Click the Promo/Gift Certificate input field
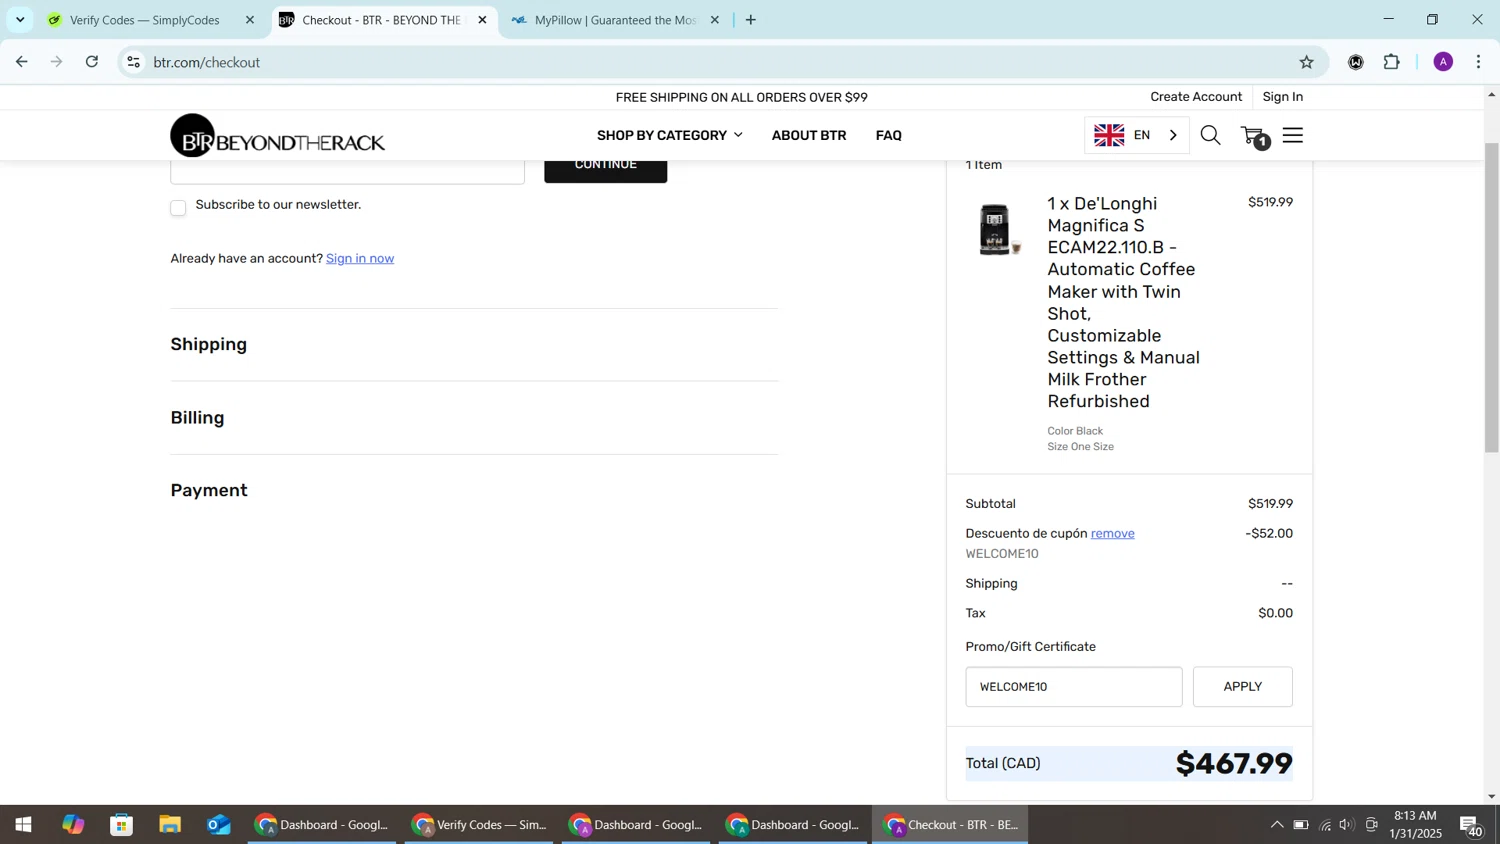 (x=1073, y=687)
